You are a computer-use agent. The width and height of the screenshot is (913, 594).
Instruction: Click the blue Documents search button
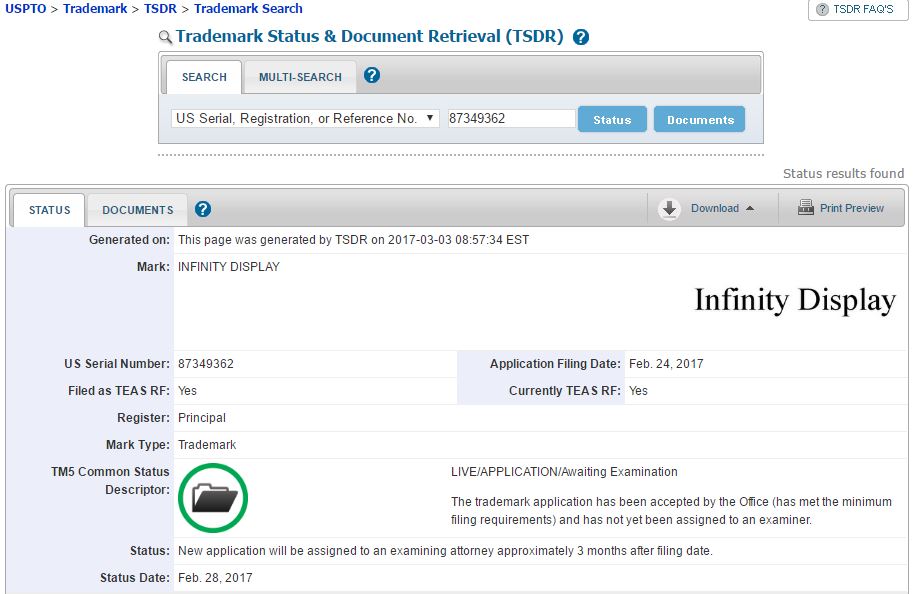tap(699, 119)
